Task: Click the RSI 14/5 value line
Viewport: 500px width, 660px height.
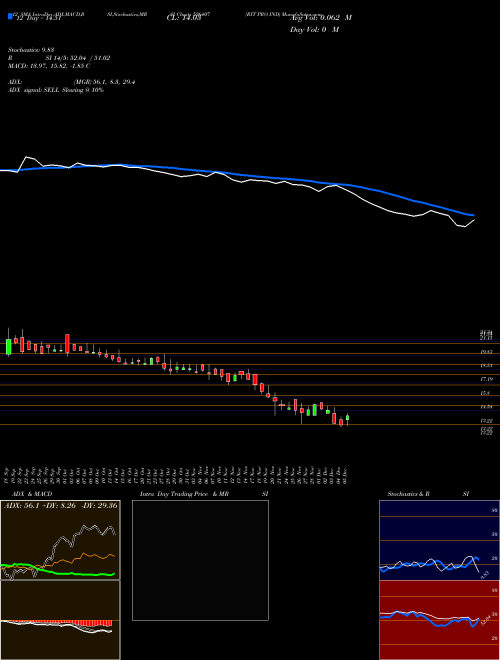Action: tap(59, 58)
